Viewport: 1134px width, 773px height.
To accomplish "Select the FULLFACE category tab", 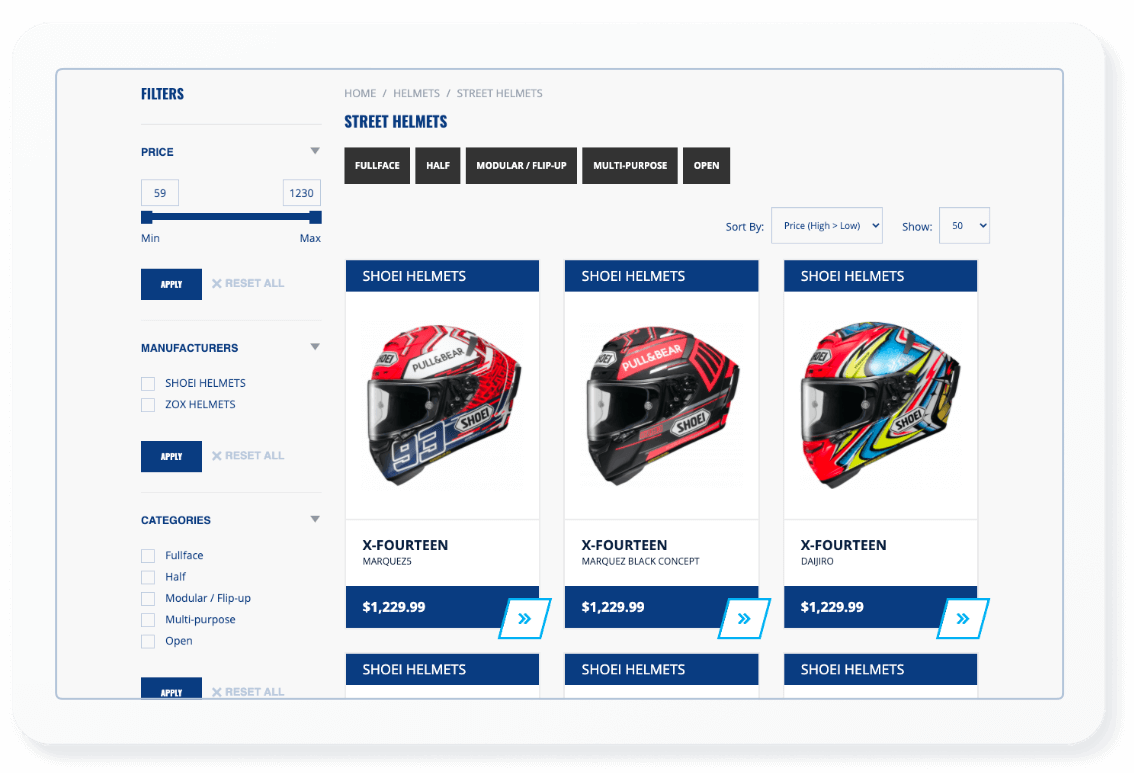I will coord(377,166).
